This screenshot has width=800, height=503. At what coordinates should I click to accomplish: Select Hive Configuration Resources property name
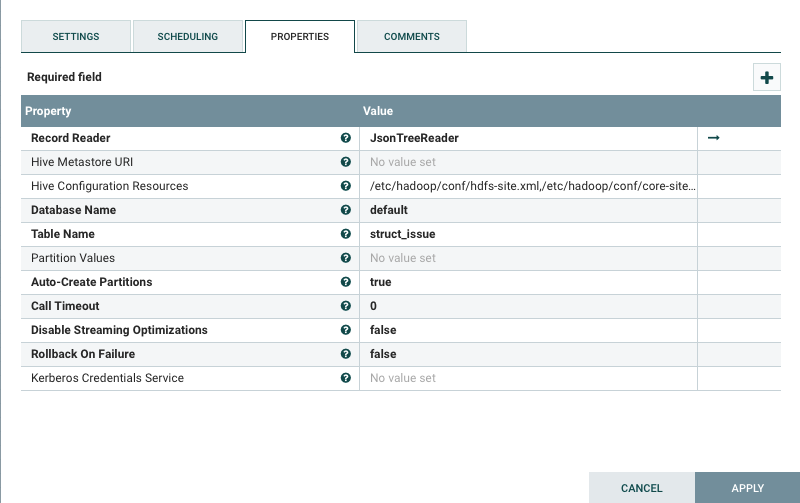(x=109, y=186)
